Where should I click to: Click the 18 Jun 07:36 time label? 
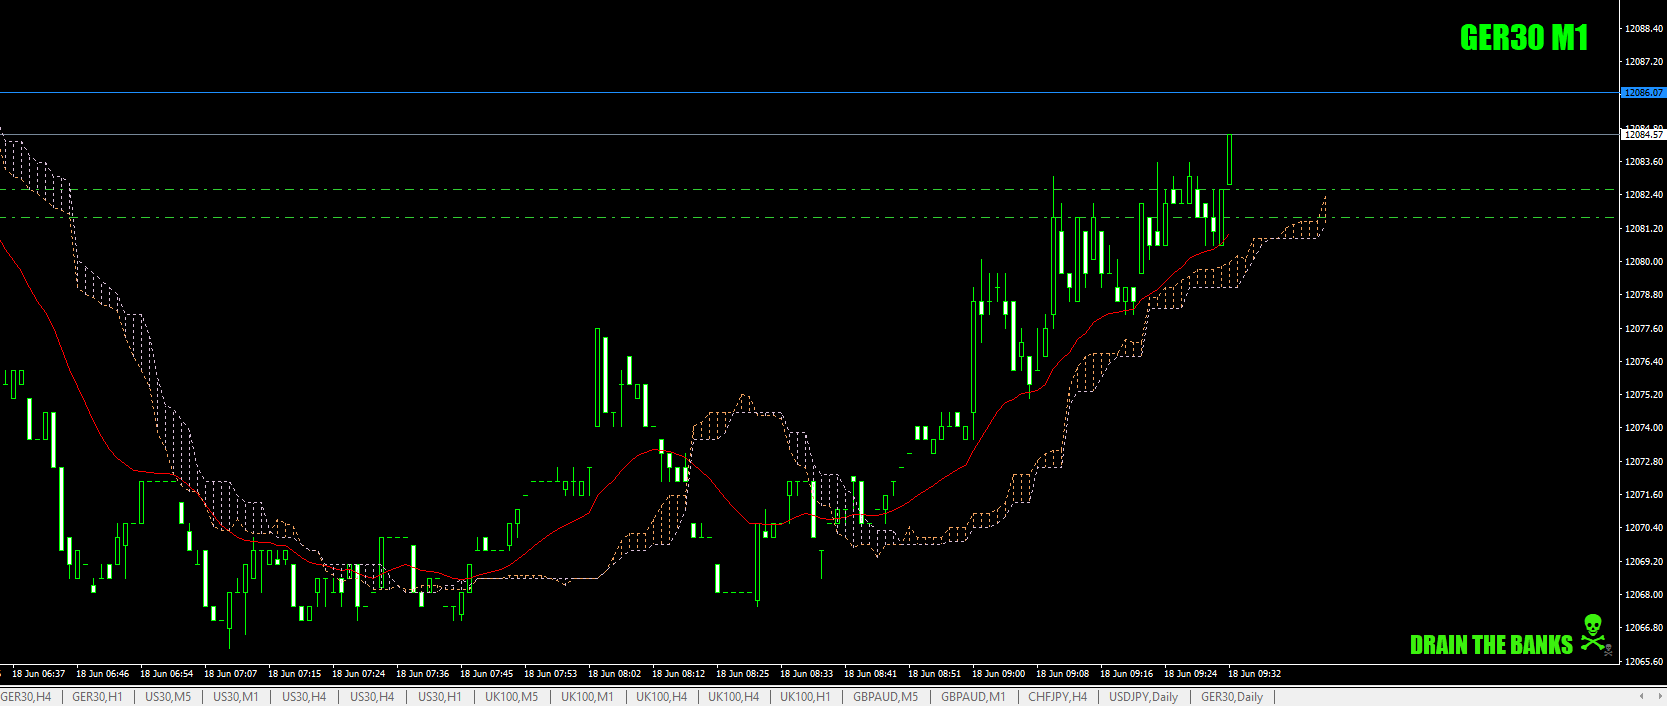pos(422,674)
